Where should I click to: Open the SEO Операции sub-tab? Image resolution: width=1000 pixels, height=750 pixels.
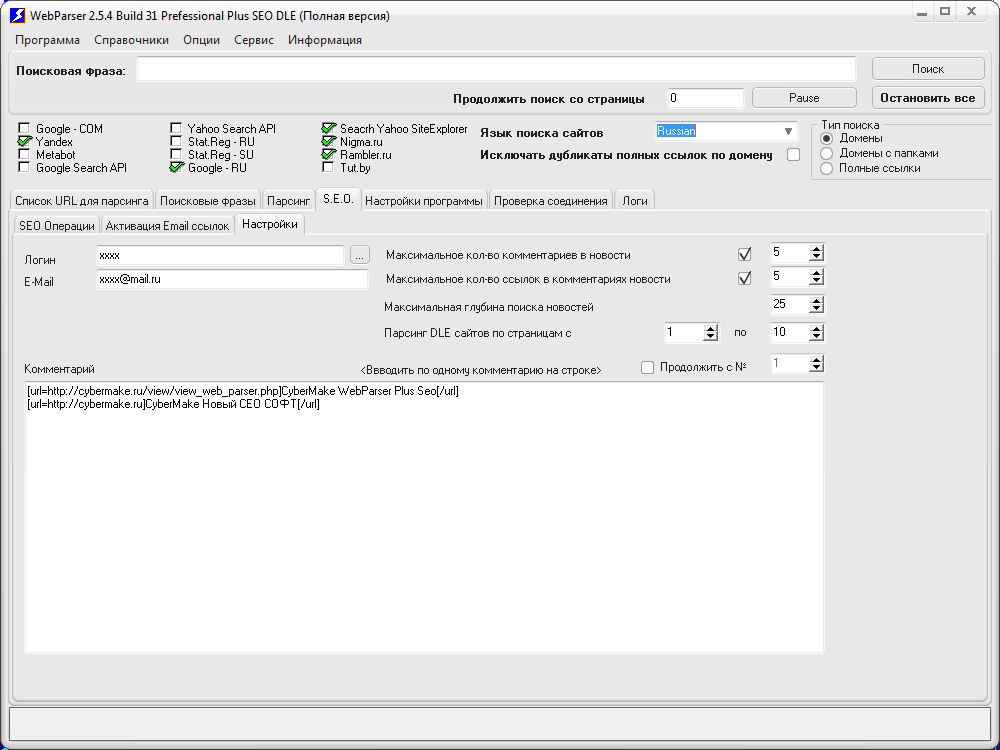pyautogui.click(x=57, y=225)
